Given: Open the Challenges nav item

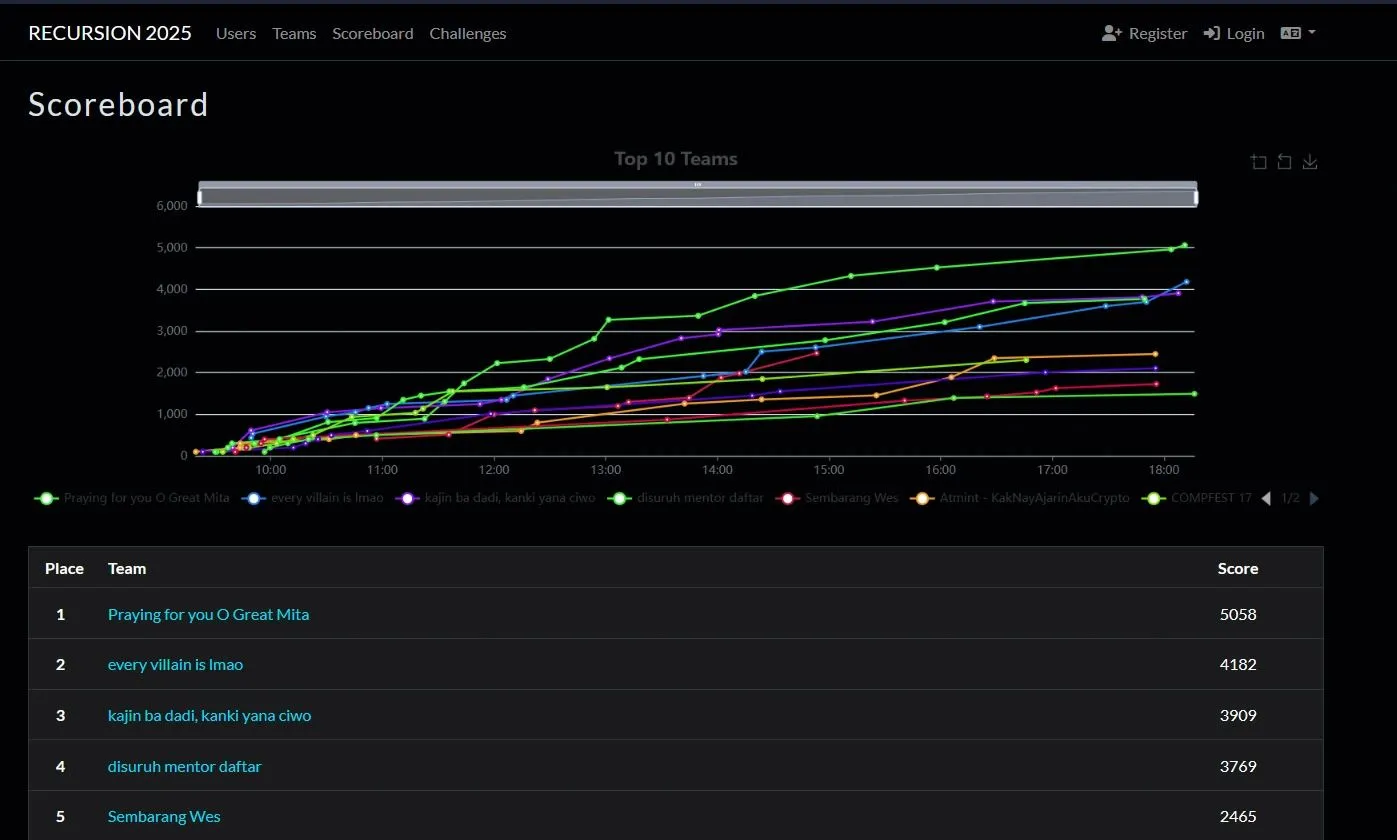Looking at the screenshot, I should 467,33.
